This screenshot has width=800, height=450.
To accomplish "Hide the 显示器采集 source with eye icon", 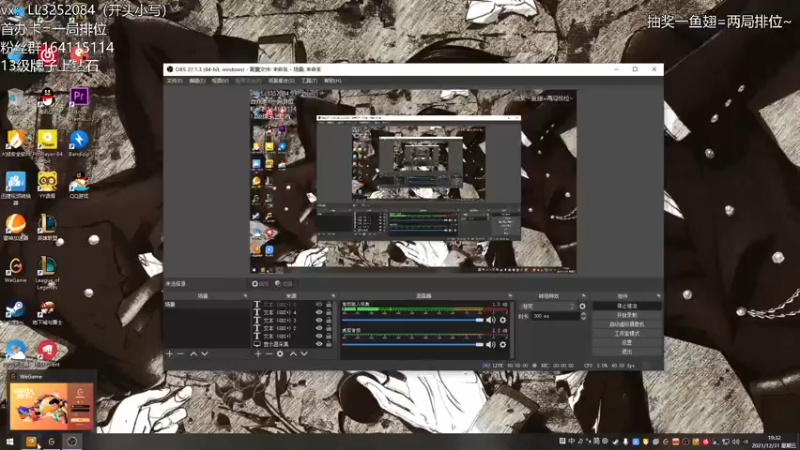I will 319,344.
